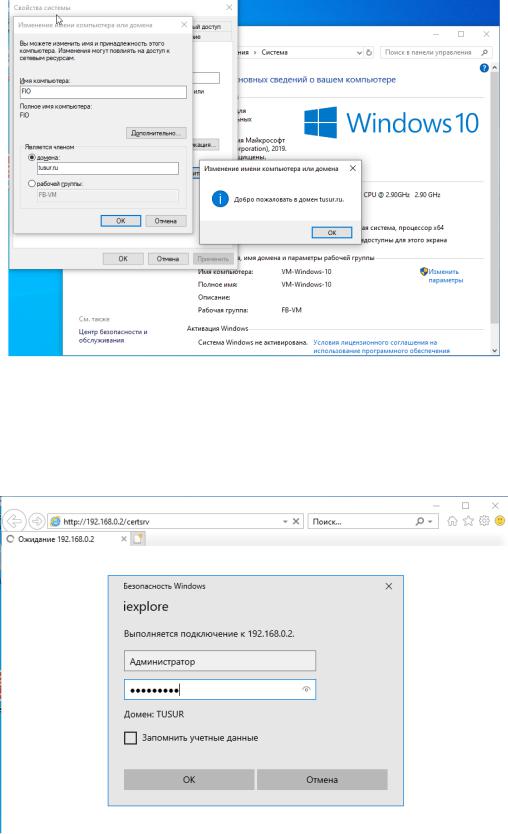This screenshot has width=508, height=834.
Task: Click the magnifier in Control Panel search
Action: point(484,52)
